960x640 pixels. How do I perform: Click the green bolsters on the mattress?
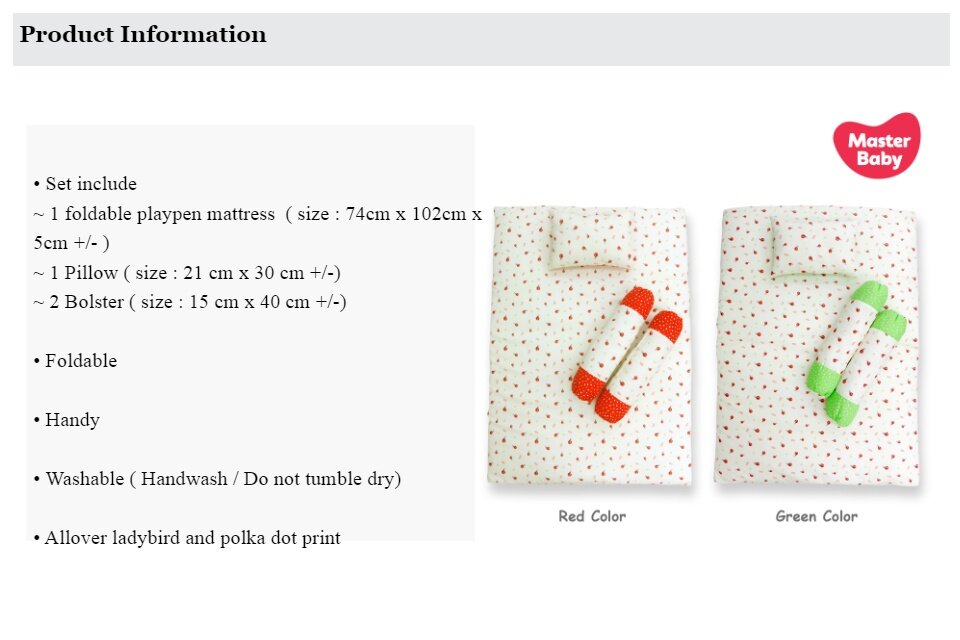(857, 352)
